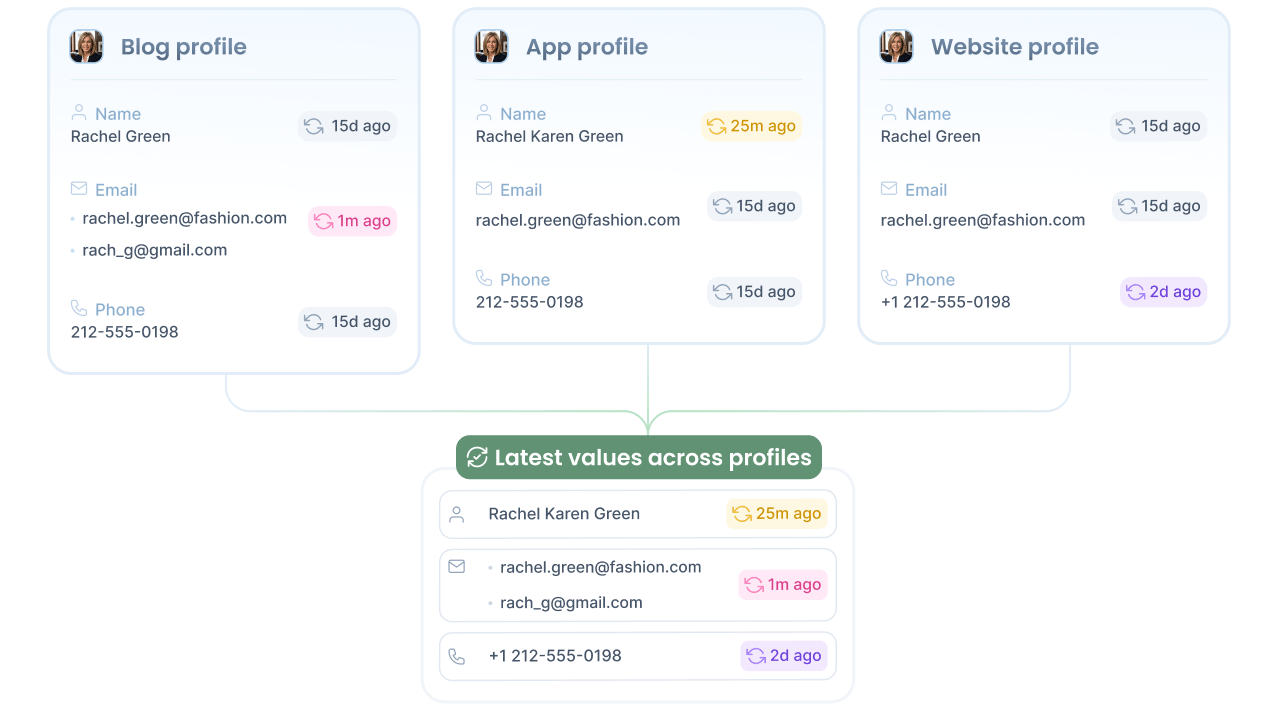Select rach_g@gmail.com in latest values
Image resolution: width=1276 pixels, height=712 pixels.
click(x=571, y=603)
